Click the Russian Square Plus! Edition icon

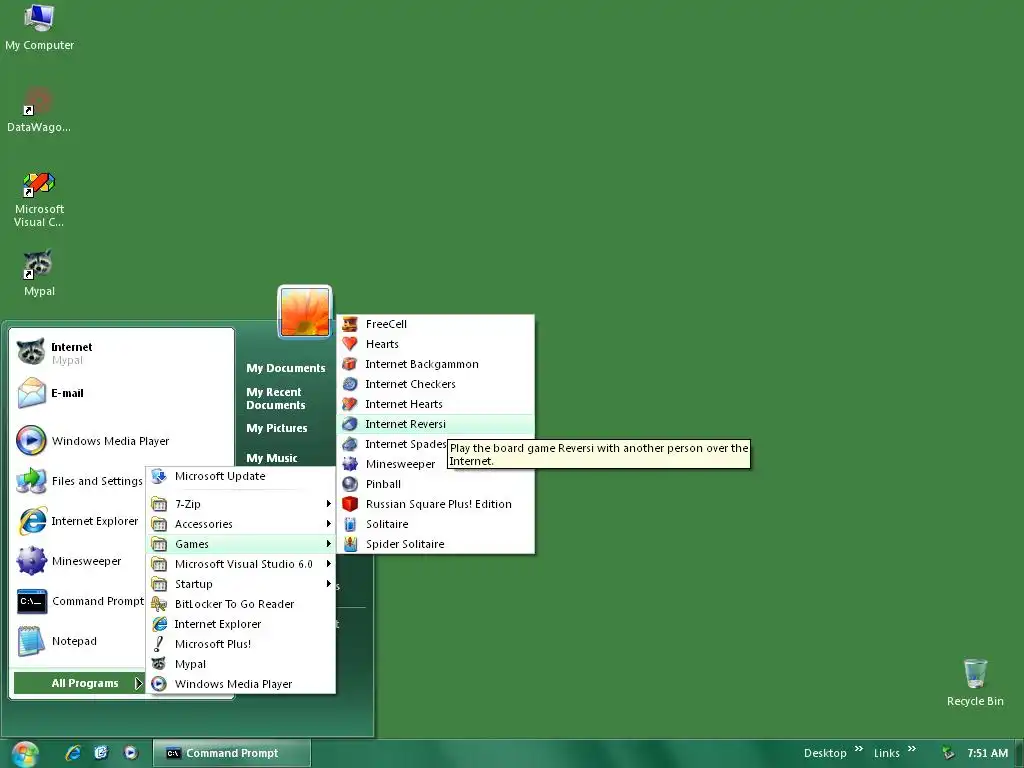tap(350, 504)
